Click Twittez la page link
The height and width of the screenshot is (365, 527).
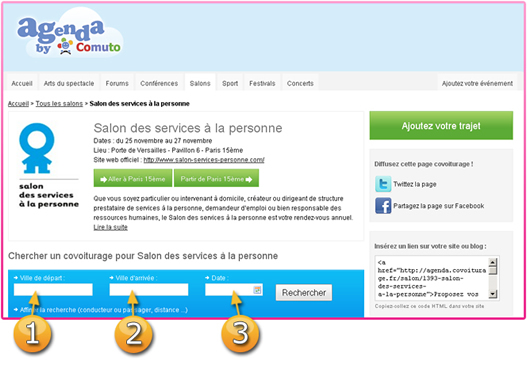tap(415, 184)
